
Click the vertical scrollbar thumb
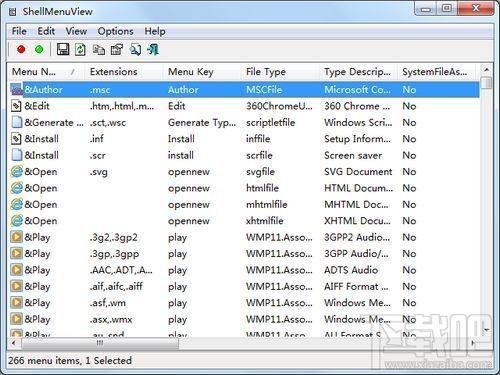pos(487,83)
